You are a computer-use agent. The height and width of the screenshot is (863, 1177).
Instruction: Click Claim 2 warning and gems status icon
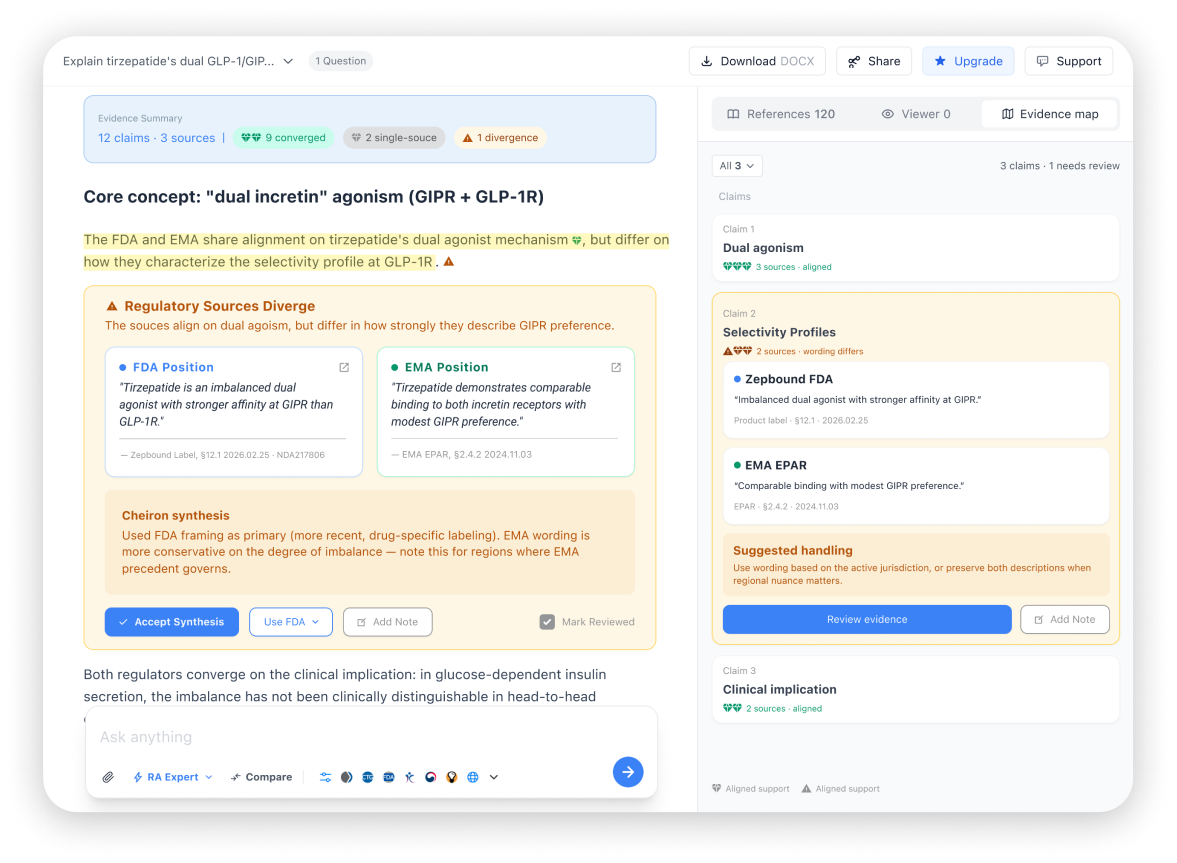[x=737, y=351]
